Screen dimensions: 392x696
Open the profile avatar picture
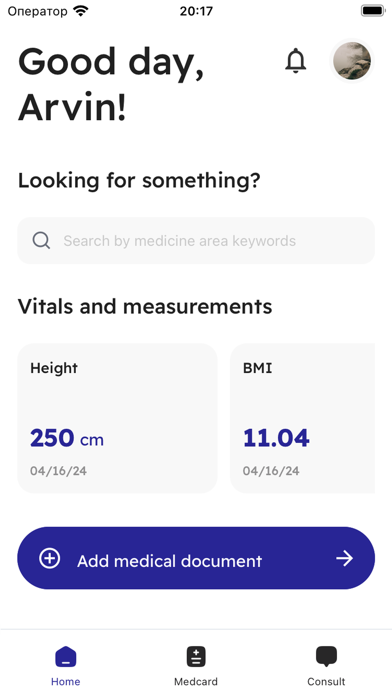[352, 61]
